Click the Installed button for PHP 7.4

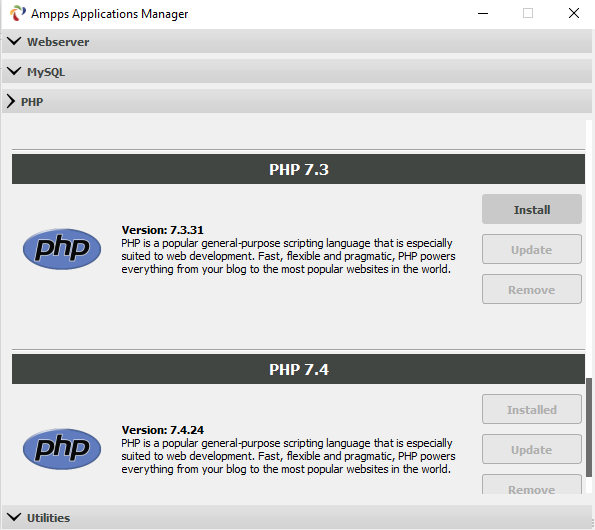[532, 409]
